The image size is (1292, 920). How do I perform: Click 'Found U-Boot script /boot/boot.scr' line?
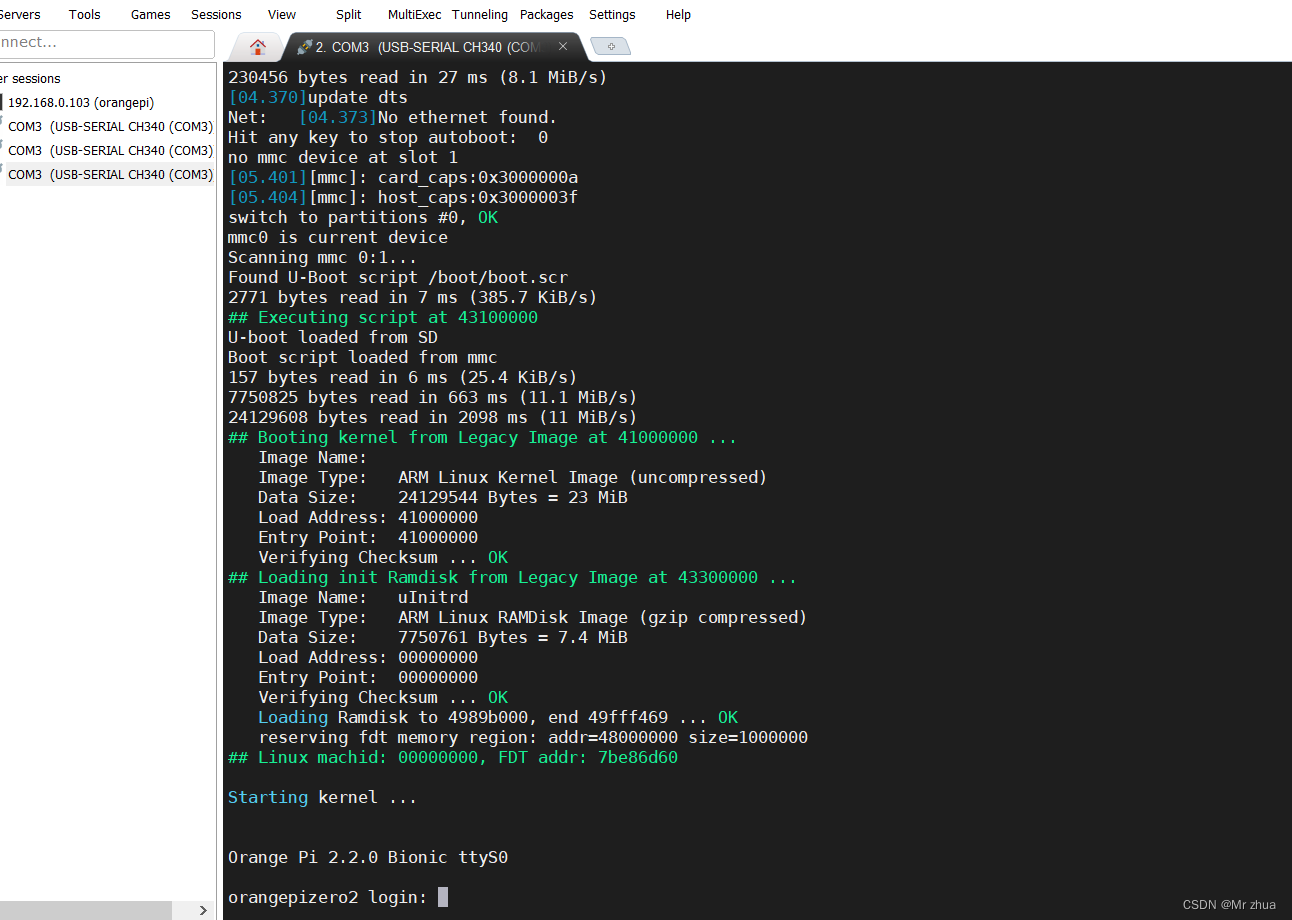(x=397, y=277)
